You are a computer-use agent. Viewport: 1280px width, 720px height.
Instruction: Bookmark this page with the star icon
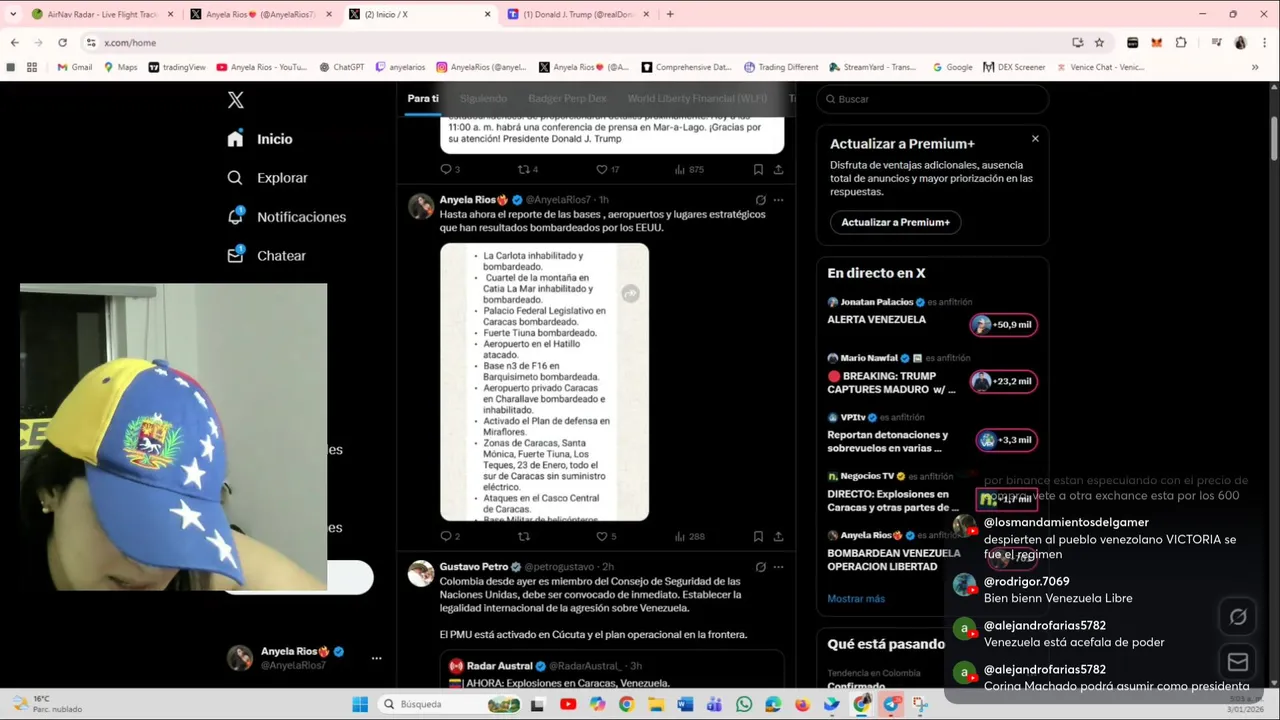click(1099, 43)
